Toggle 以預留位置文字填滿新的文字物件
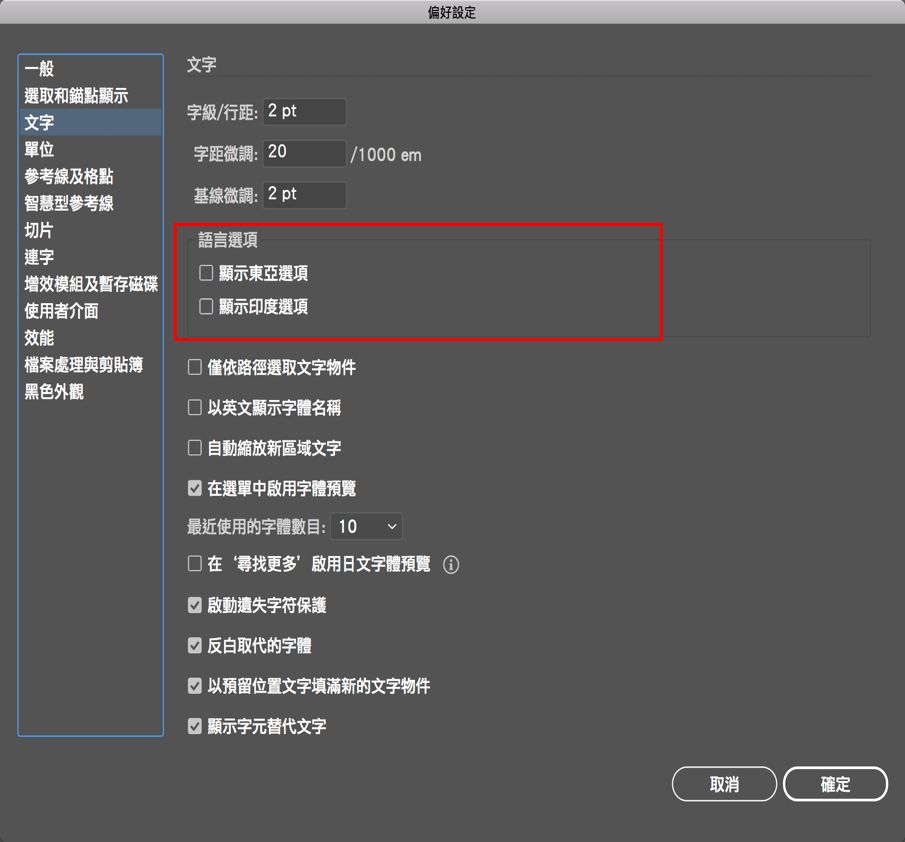Image resolution: width=905 pixels, height=842 pixels. point(195,686)
